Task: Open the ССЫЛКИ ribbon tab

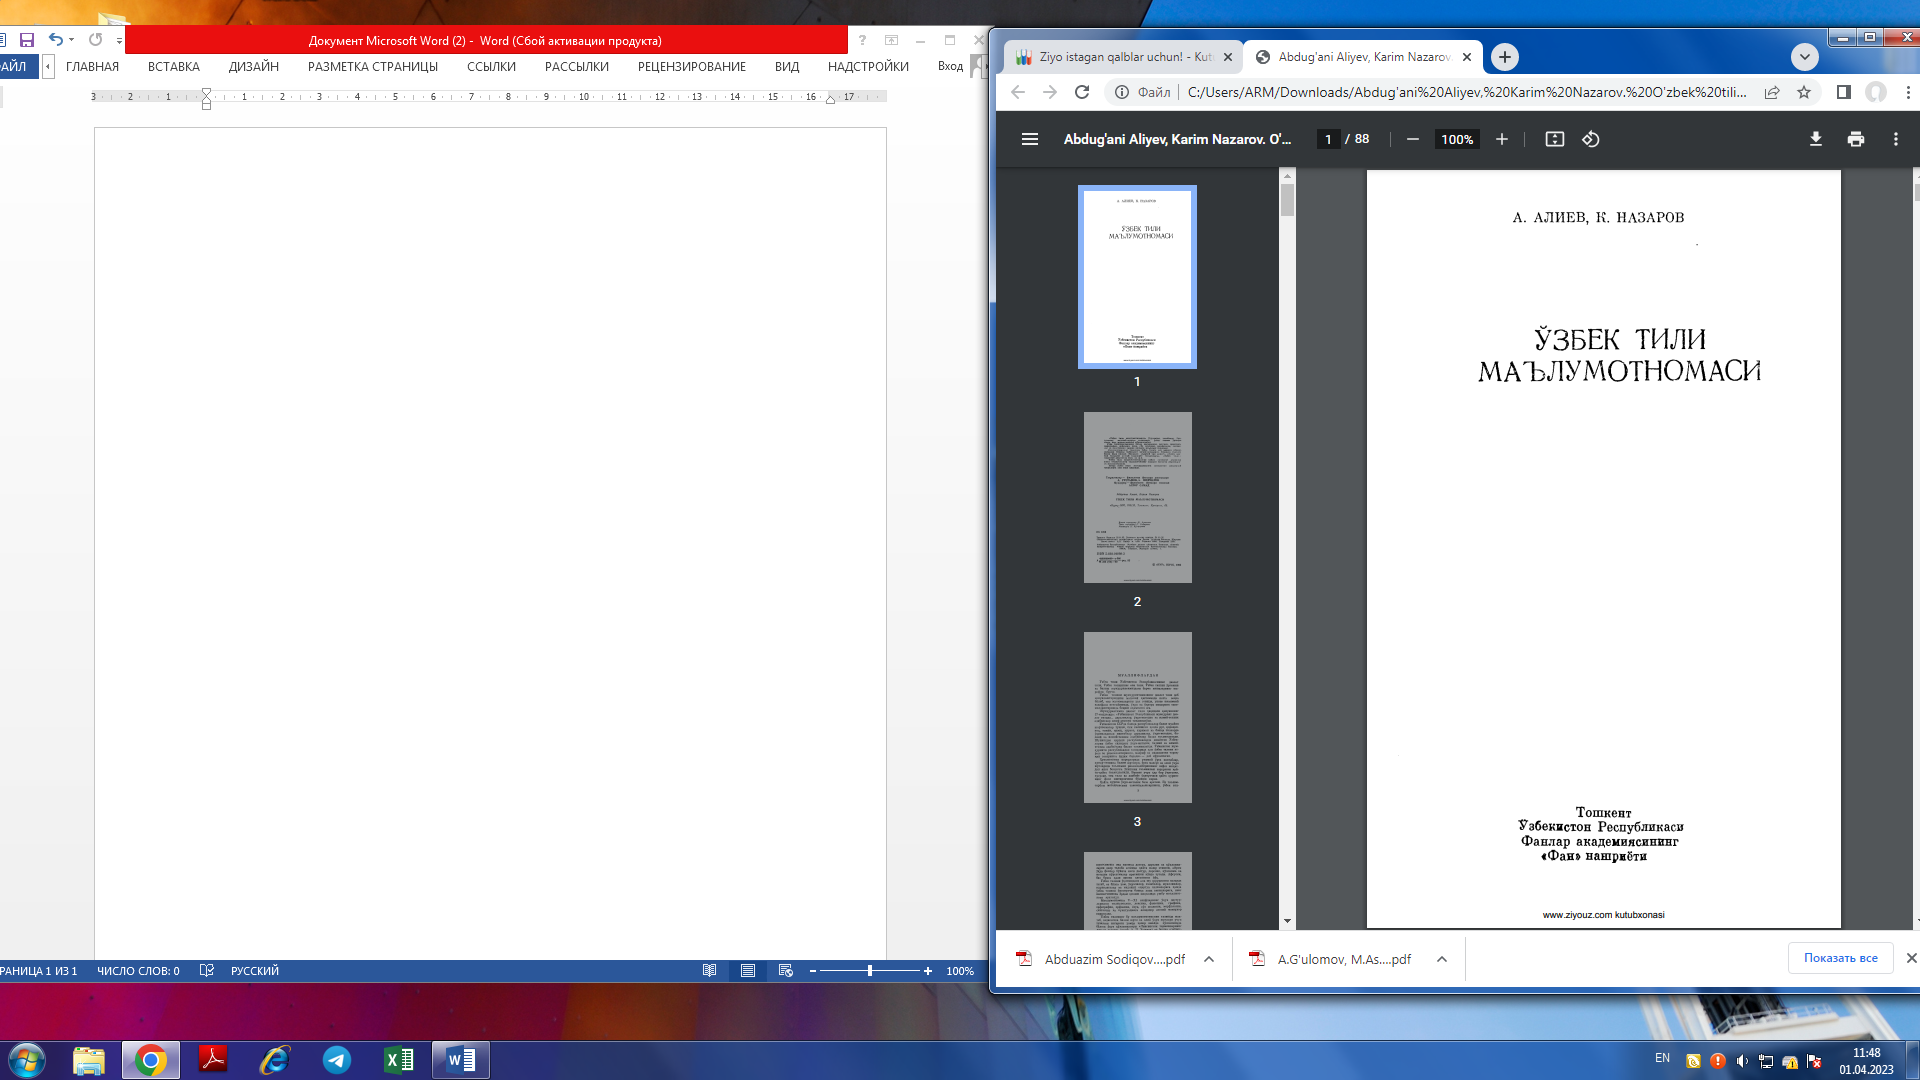Action: coord(491,67)
